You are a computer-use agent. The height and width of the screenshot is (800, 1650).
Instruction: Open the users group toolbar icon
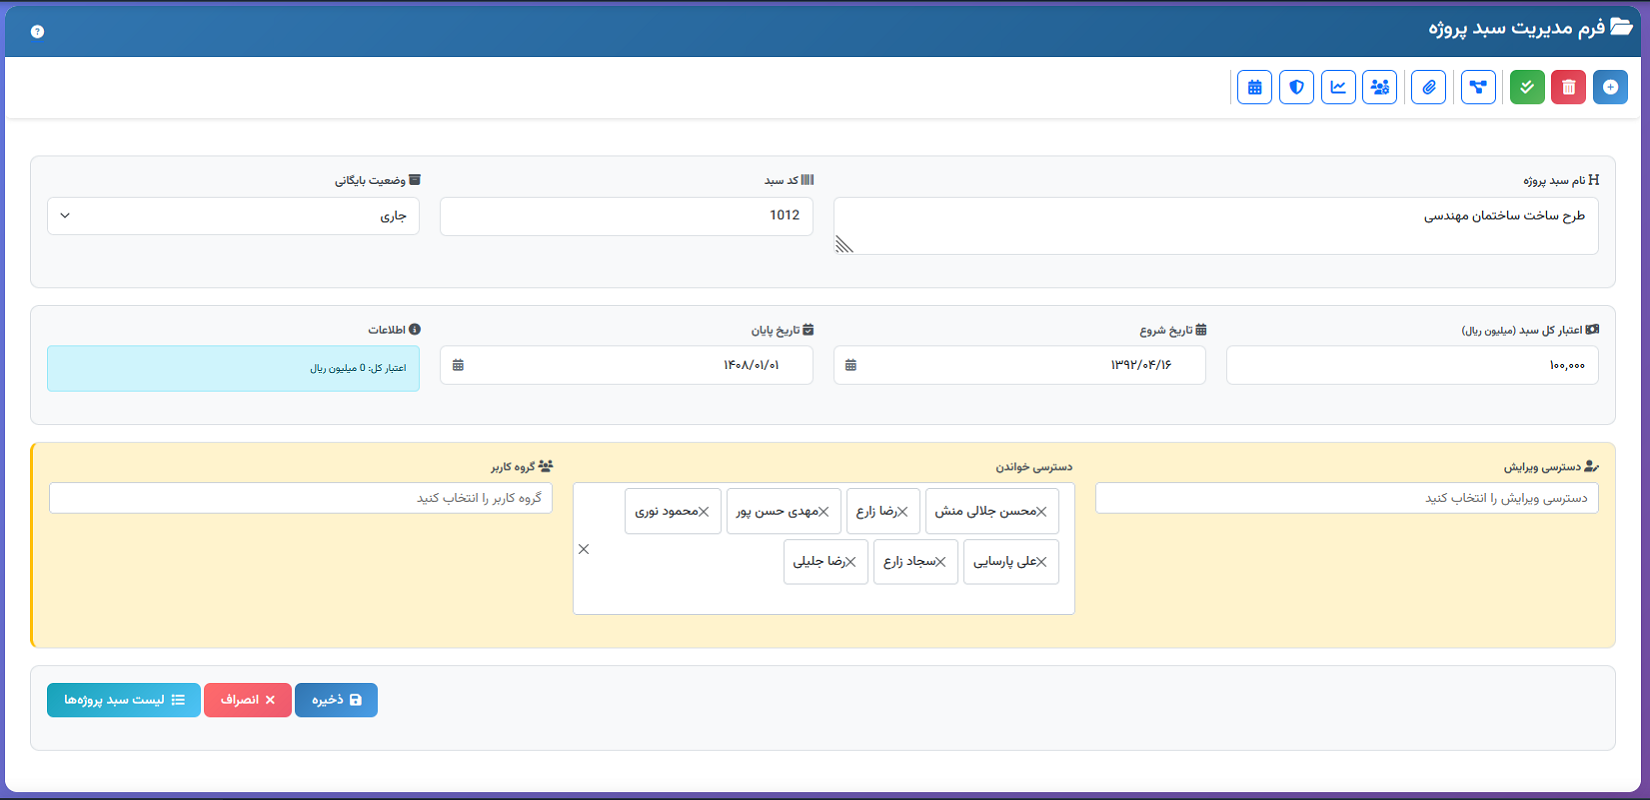1380,87
